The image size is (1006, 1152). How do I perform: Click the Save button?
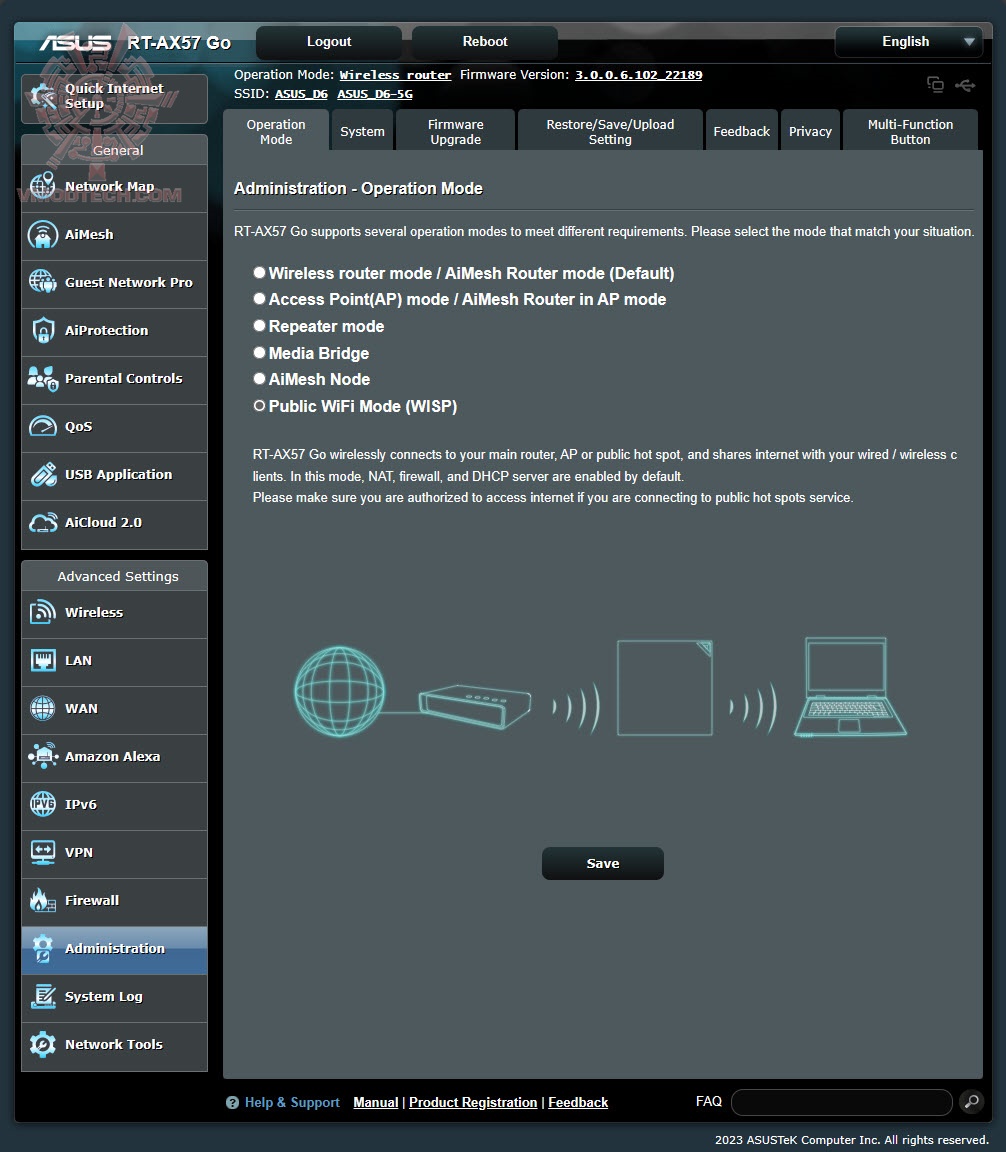coord(603,863)
